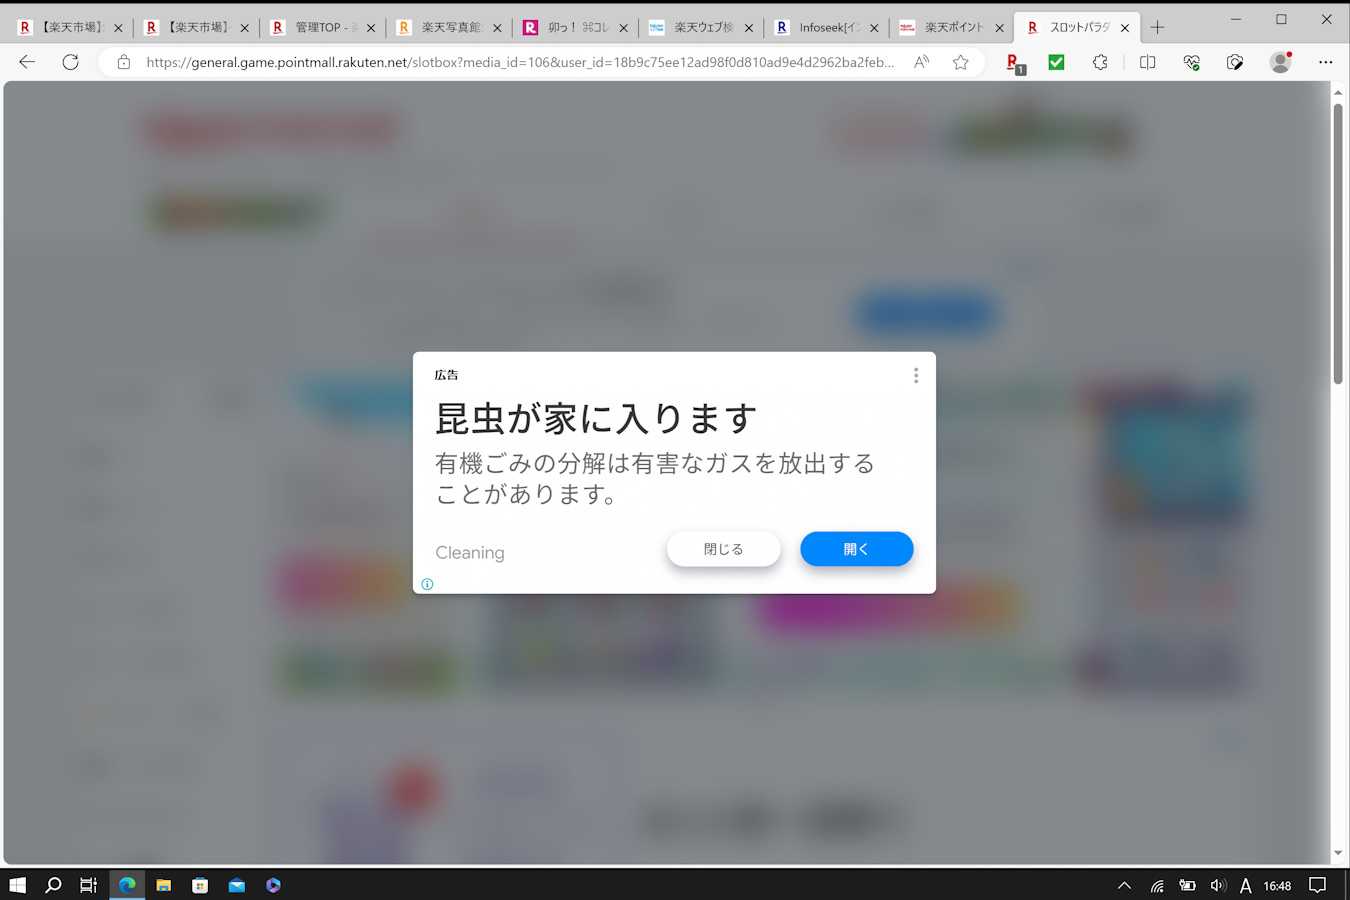Open a new browser tab
This screenshot has width=1350, height=900.
pyautogui.click(x=1157, y=27)
